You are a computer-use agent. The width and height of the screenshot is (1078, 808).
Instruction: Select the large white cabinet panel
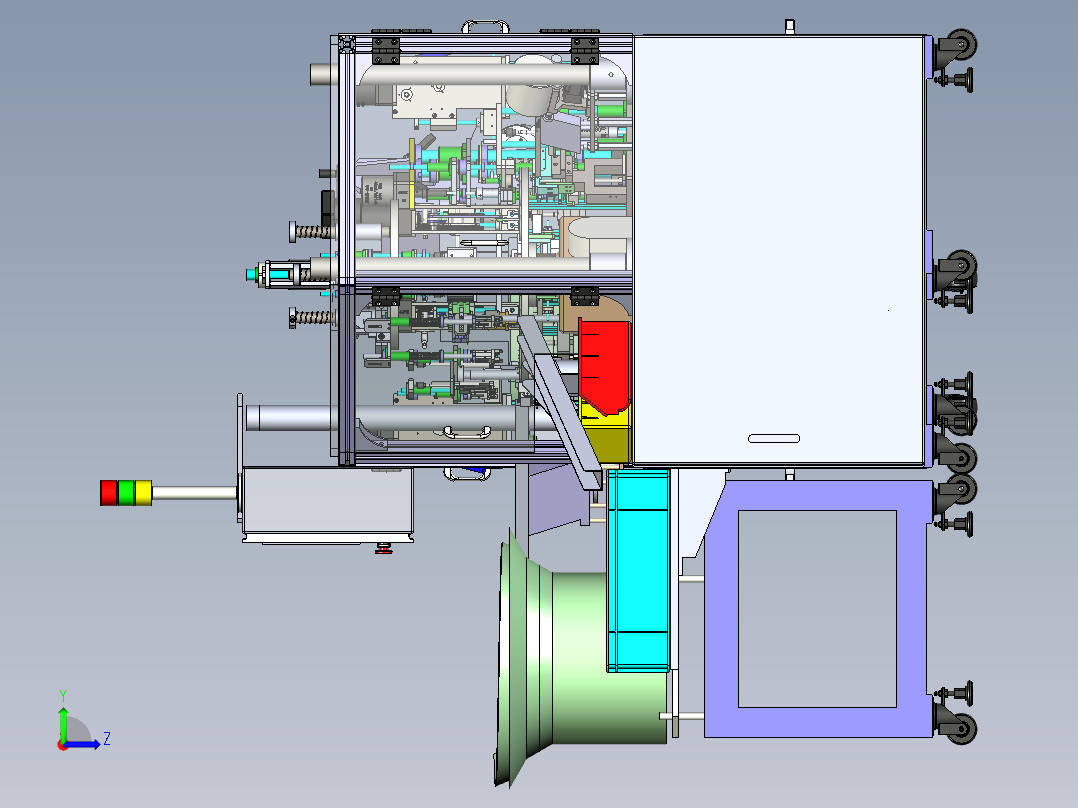(x=779, y=250)
